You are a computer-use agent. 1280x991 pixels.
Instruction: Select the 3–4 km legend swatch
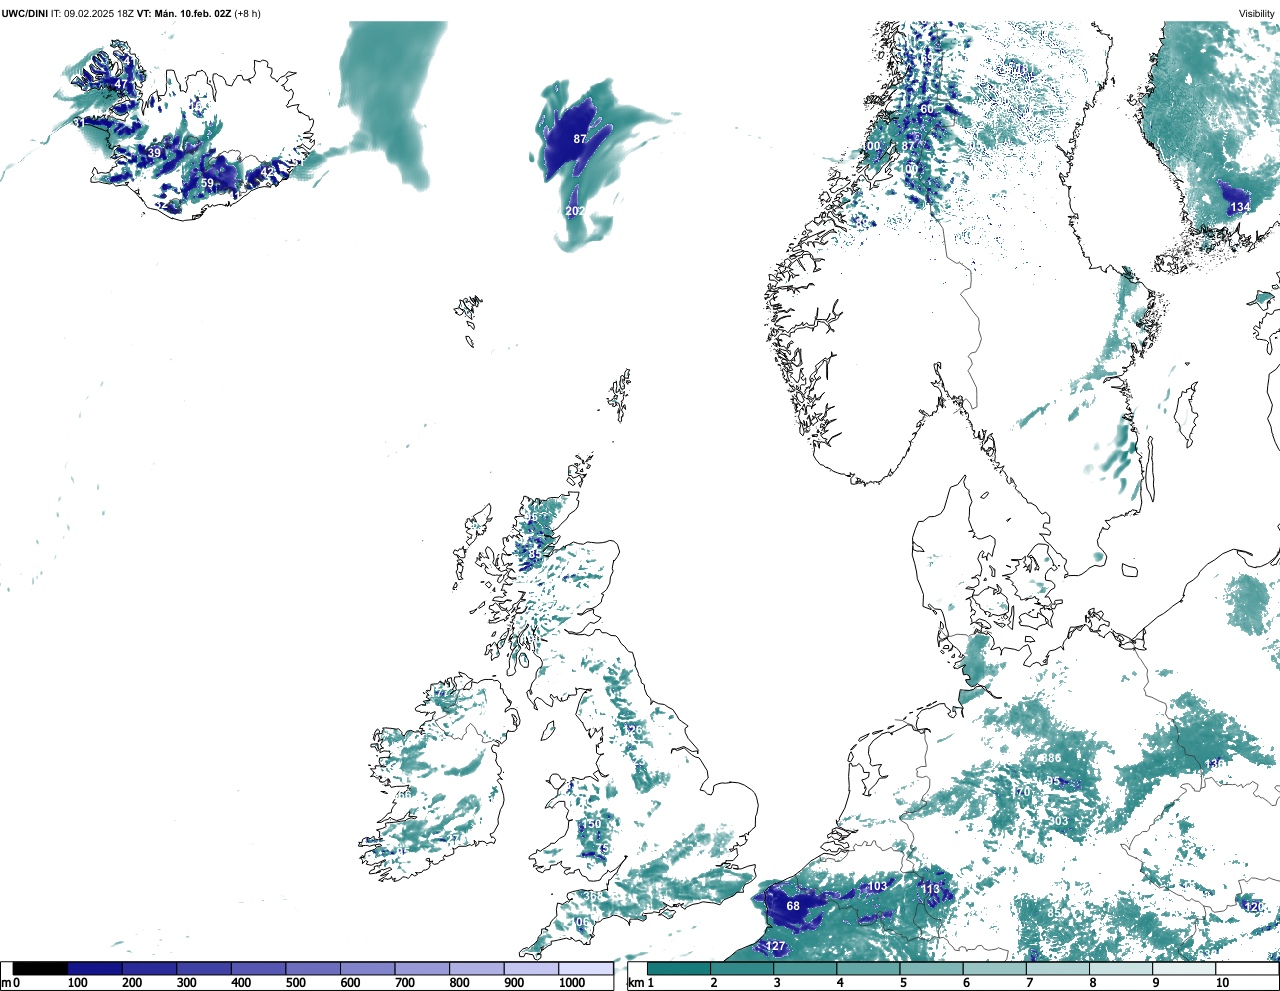[x=805, y=969]
